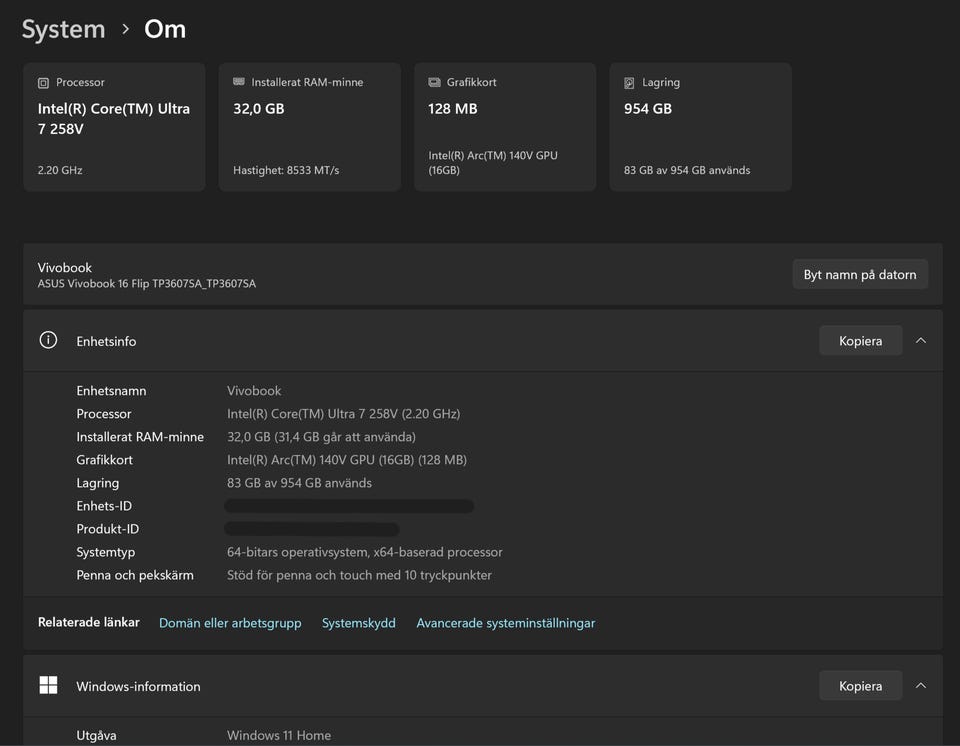Open the Lagring 954 GB card
This screenshot has width=960, height=746.
[700, 127]
